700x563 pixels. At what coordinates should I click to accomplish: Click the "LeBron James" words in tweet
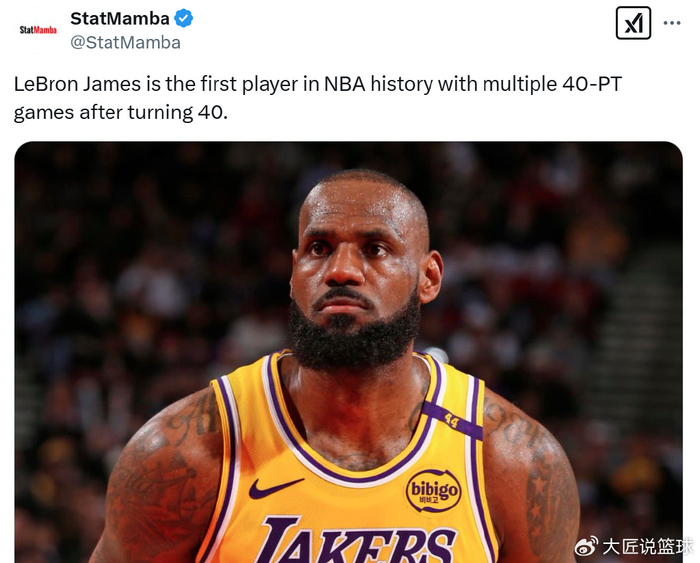(77, 84)
